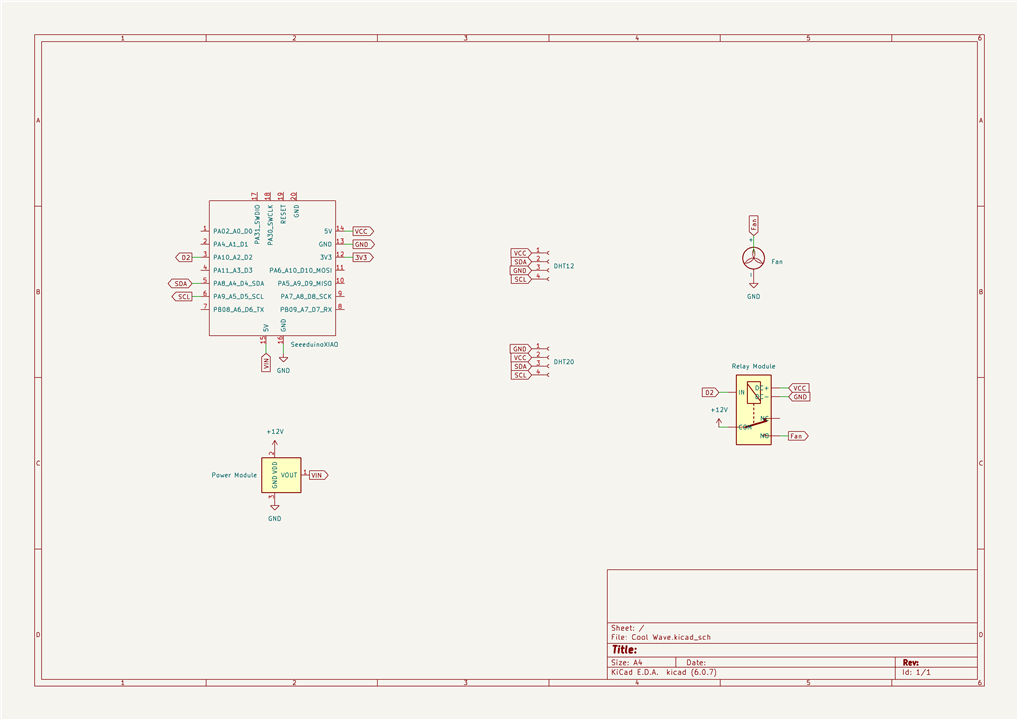Click pin name PA5_A9_D9_MISO
The image size is (1018, 720).
click(x=304, y=283)
